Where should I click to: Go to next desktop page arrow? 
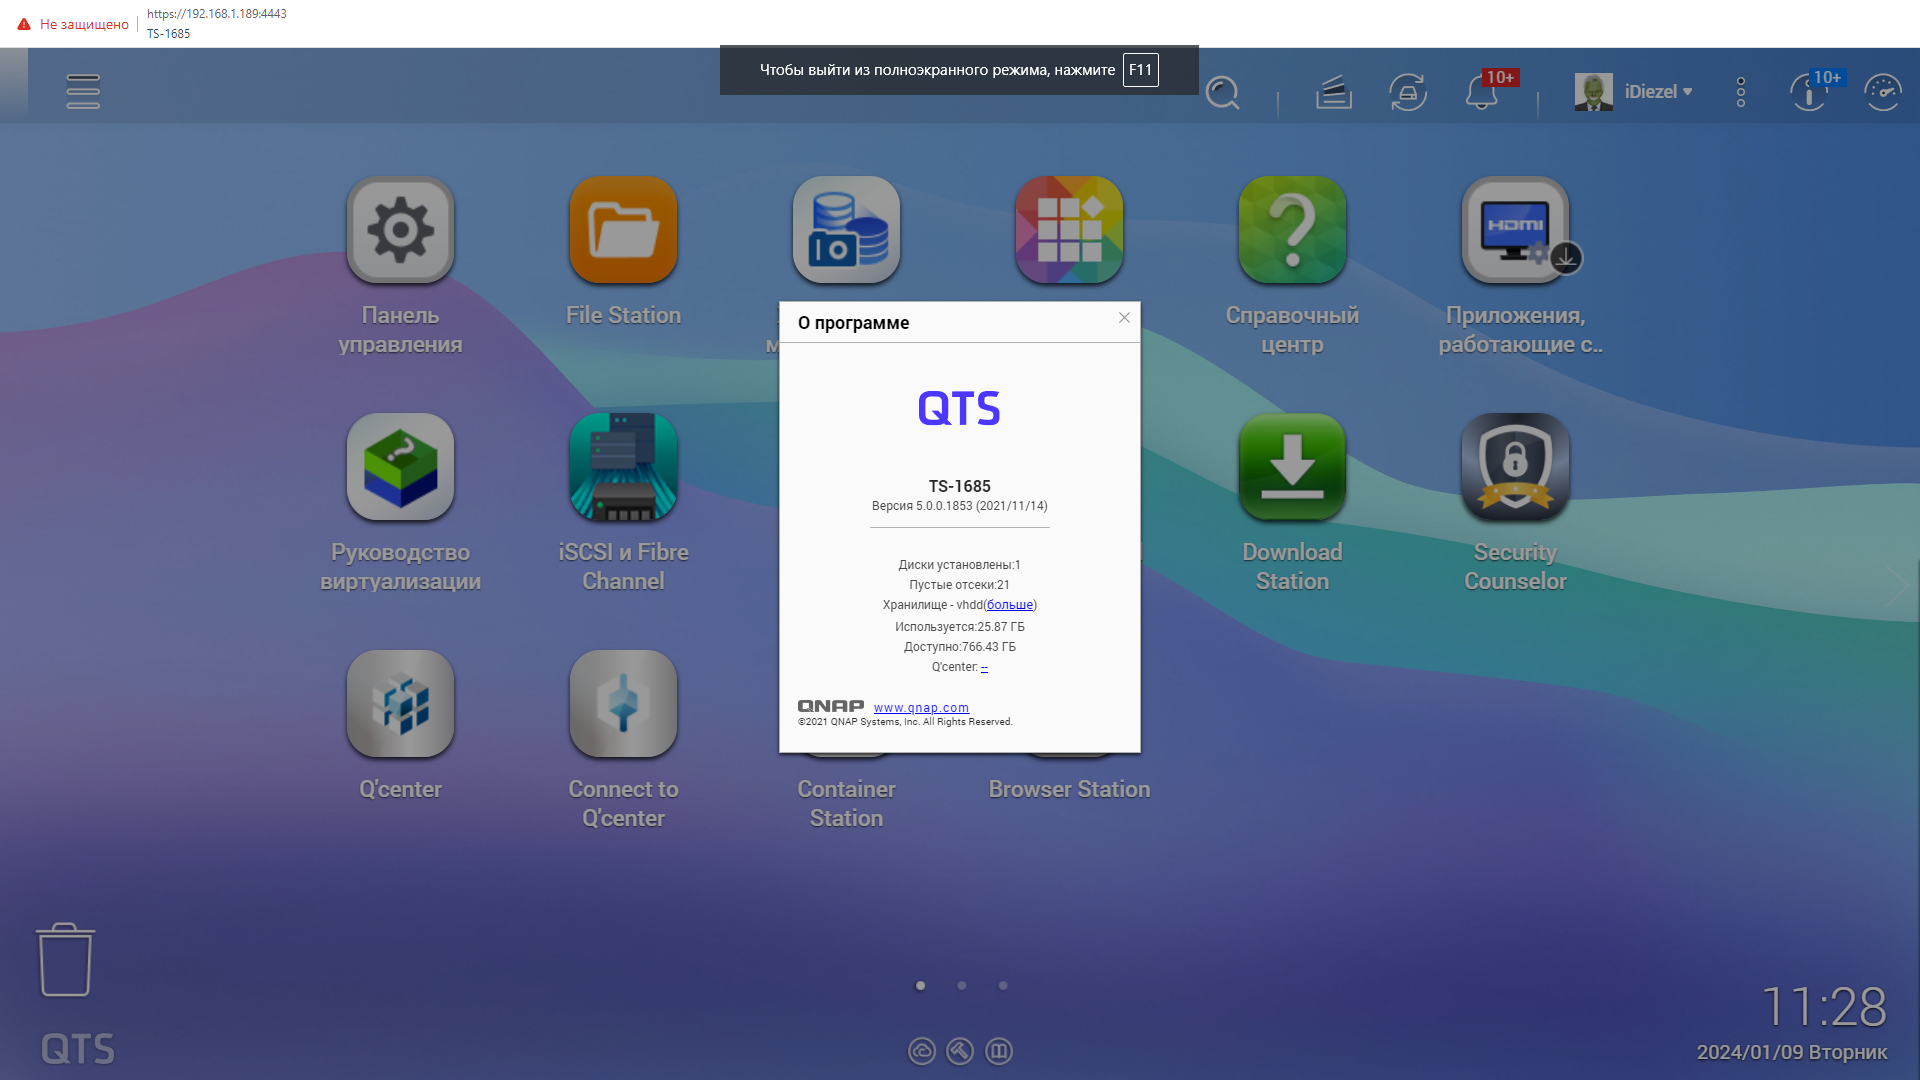pyautogui.click(x=1897, y=586)
